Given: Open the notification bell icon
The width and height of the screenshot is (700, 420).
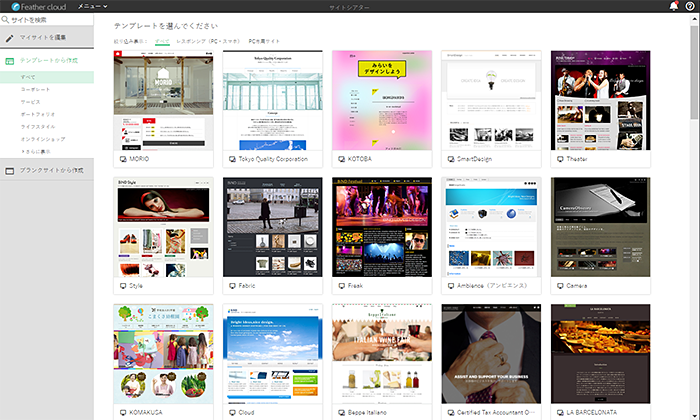Looking at the screenshot, I should pos(673,6).
